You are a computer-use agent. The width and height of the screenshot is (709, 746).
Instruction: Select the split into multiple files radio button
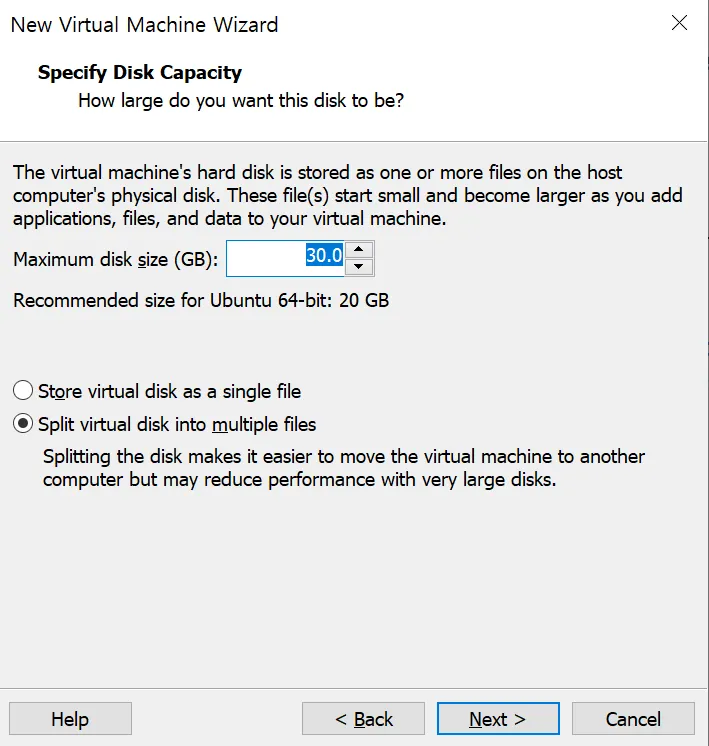click(22, 424)
